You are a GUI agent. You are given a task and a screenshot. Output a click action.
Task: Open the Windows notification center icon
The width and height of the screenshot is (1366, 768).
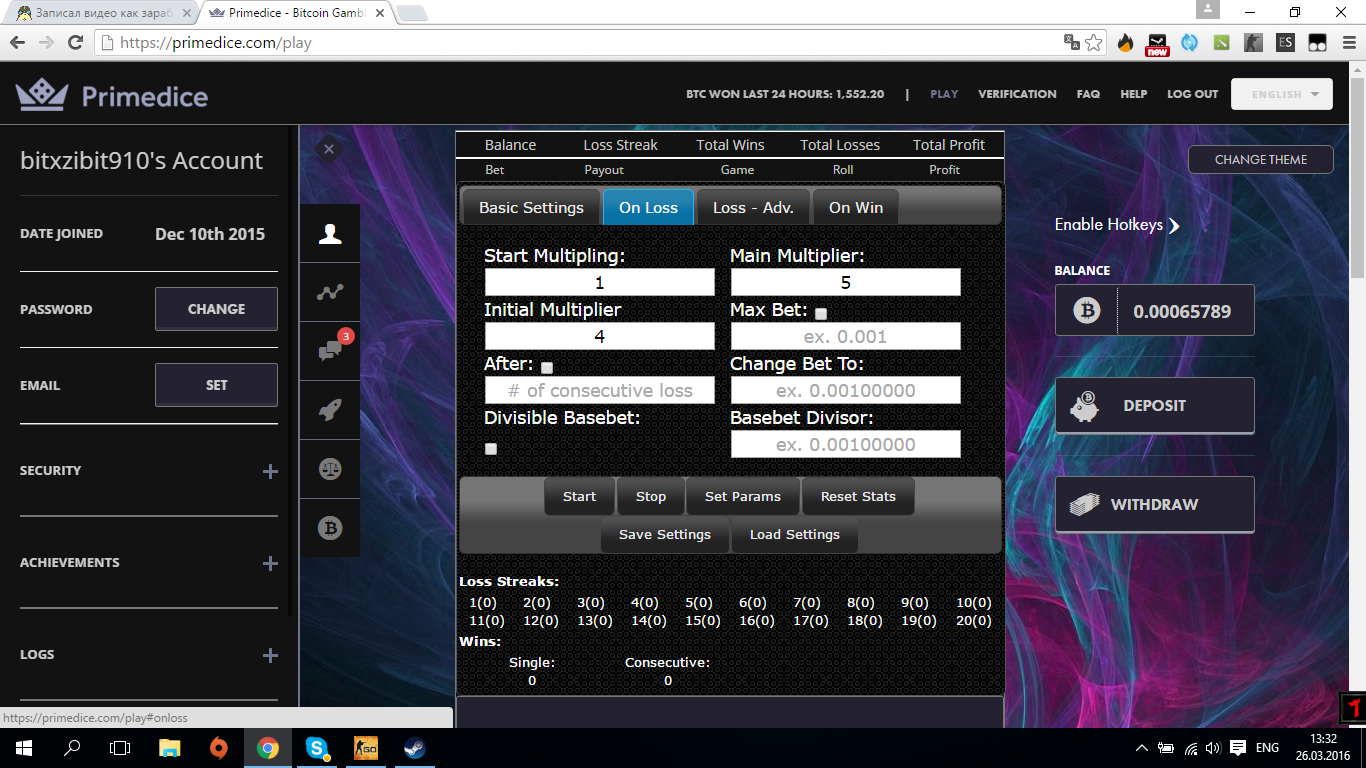[1238, 748]
